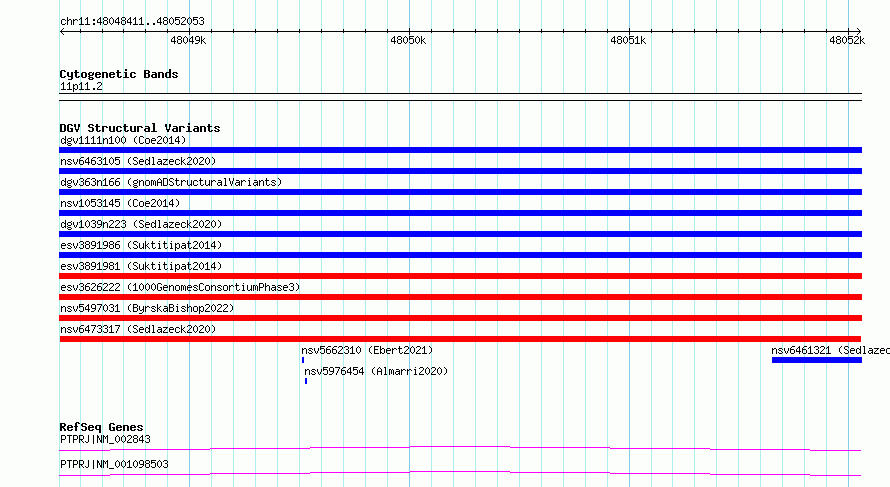Viewport: 890px width, 487px height.
Task: Open nsv5662310 (Ebert2021) variant label
Action: (367, 350)
